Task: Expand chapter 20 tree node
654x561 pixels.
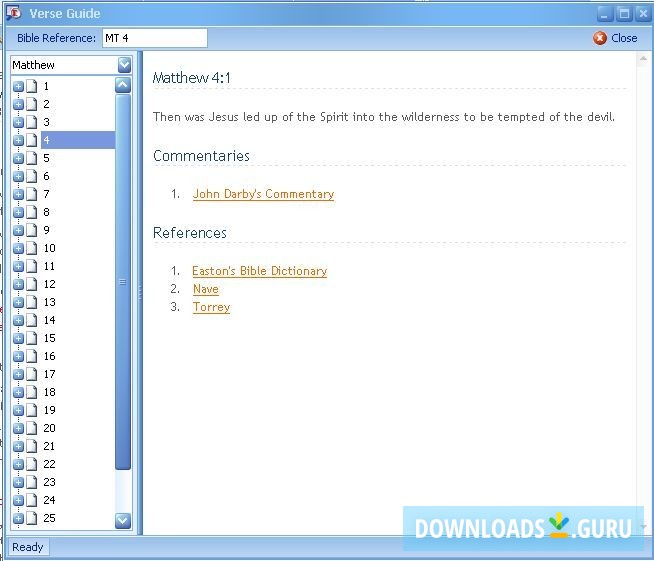Action: coord(18,428)
